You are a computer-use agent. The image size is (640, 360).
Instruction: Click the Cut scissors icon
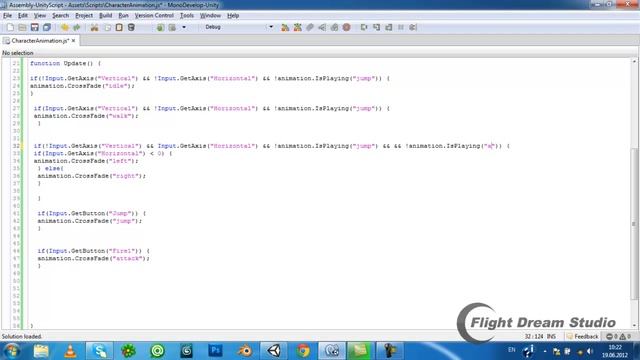point(94,27)
